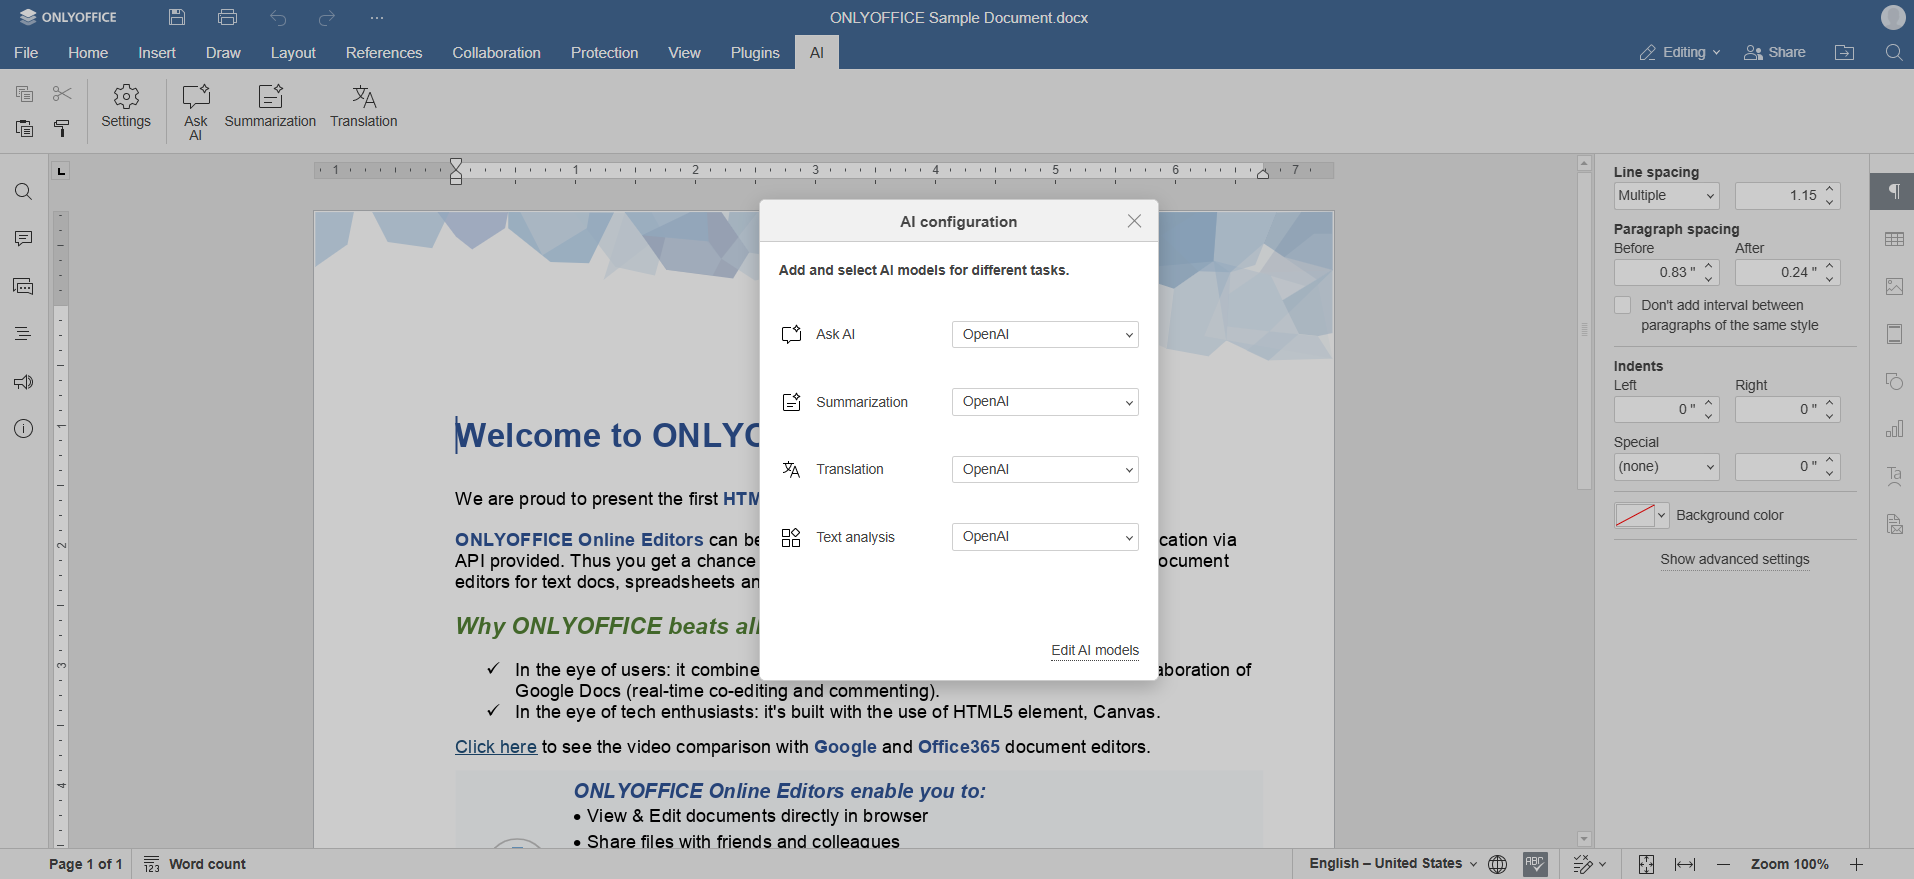
Task: Enable Don't add interval between paragraphs checkbox
Action: click(1623, 306)
